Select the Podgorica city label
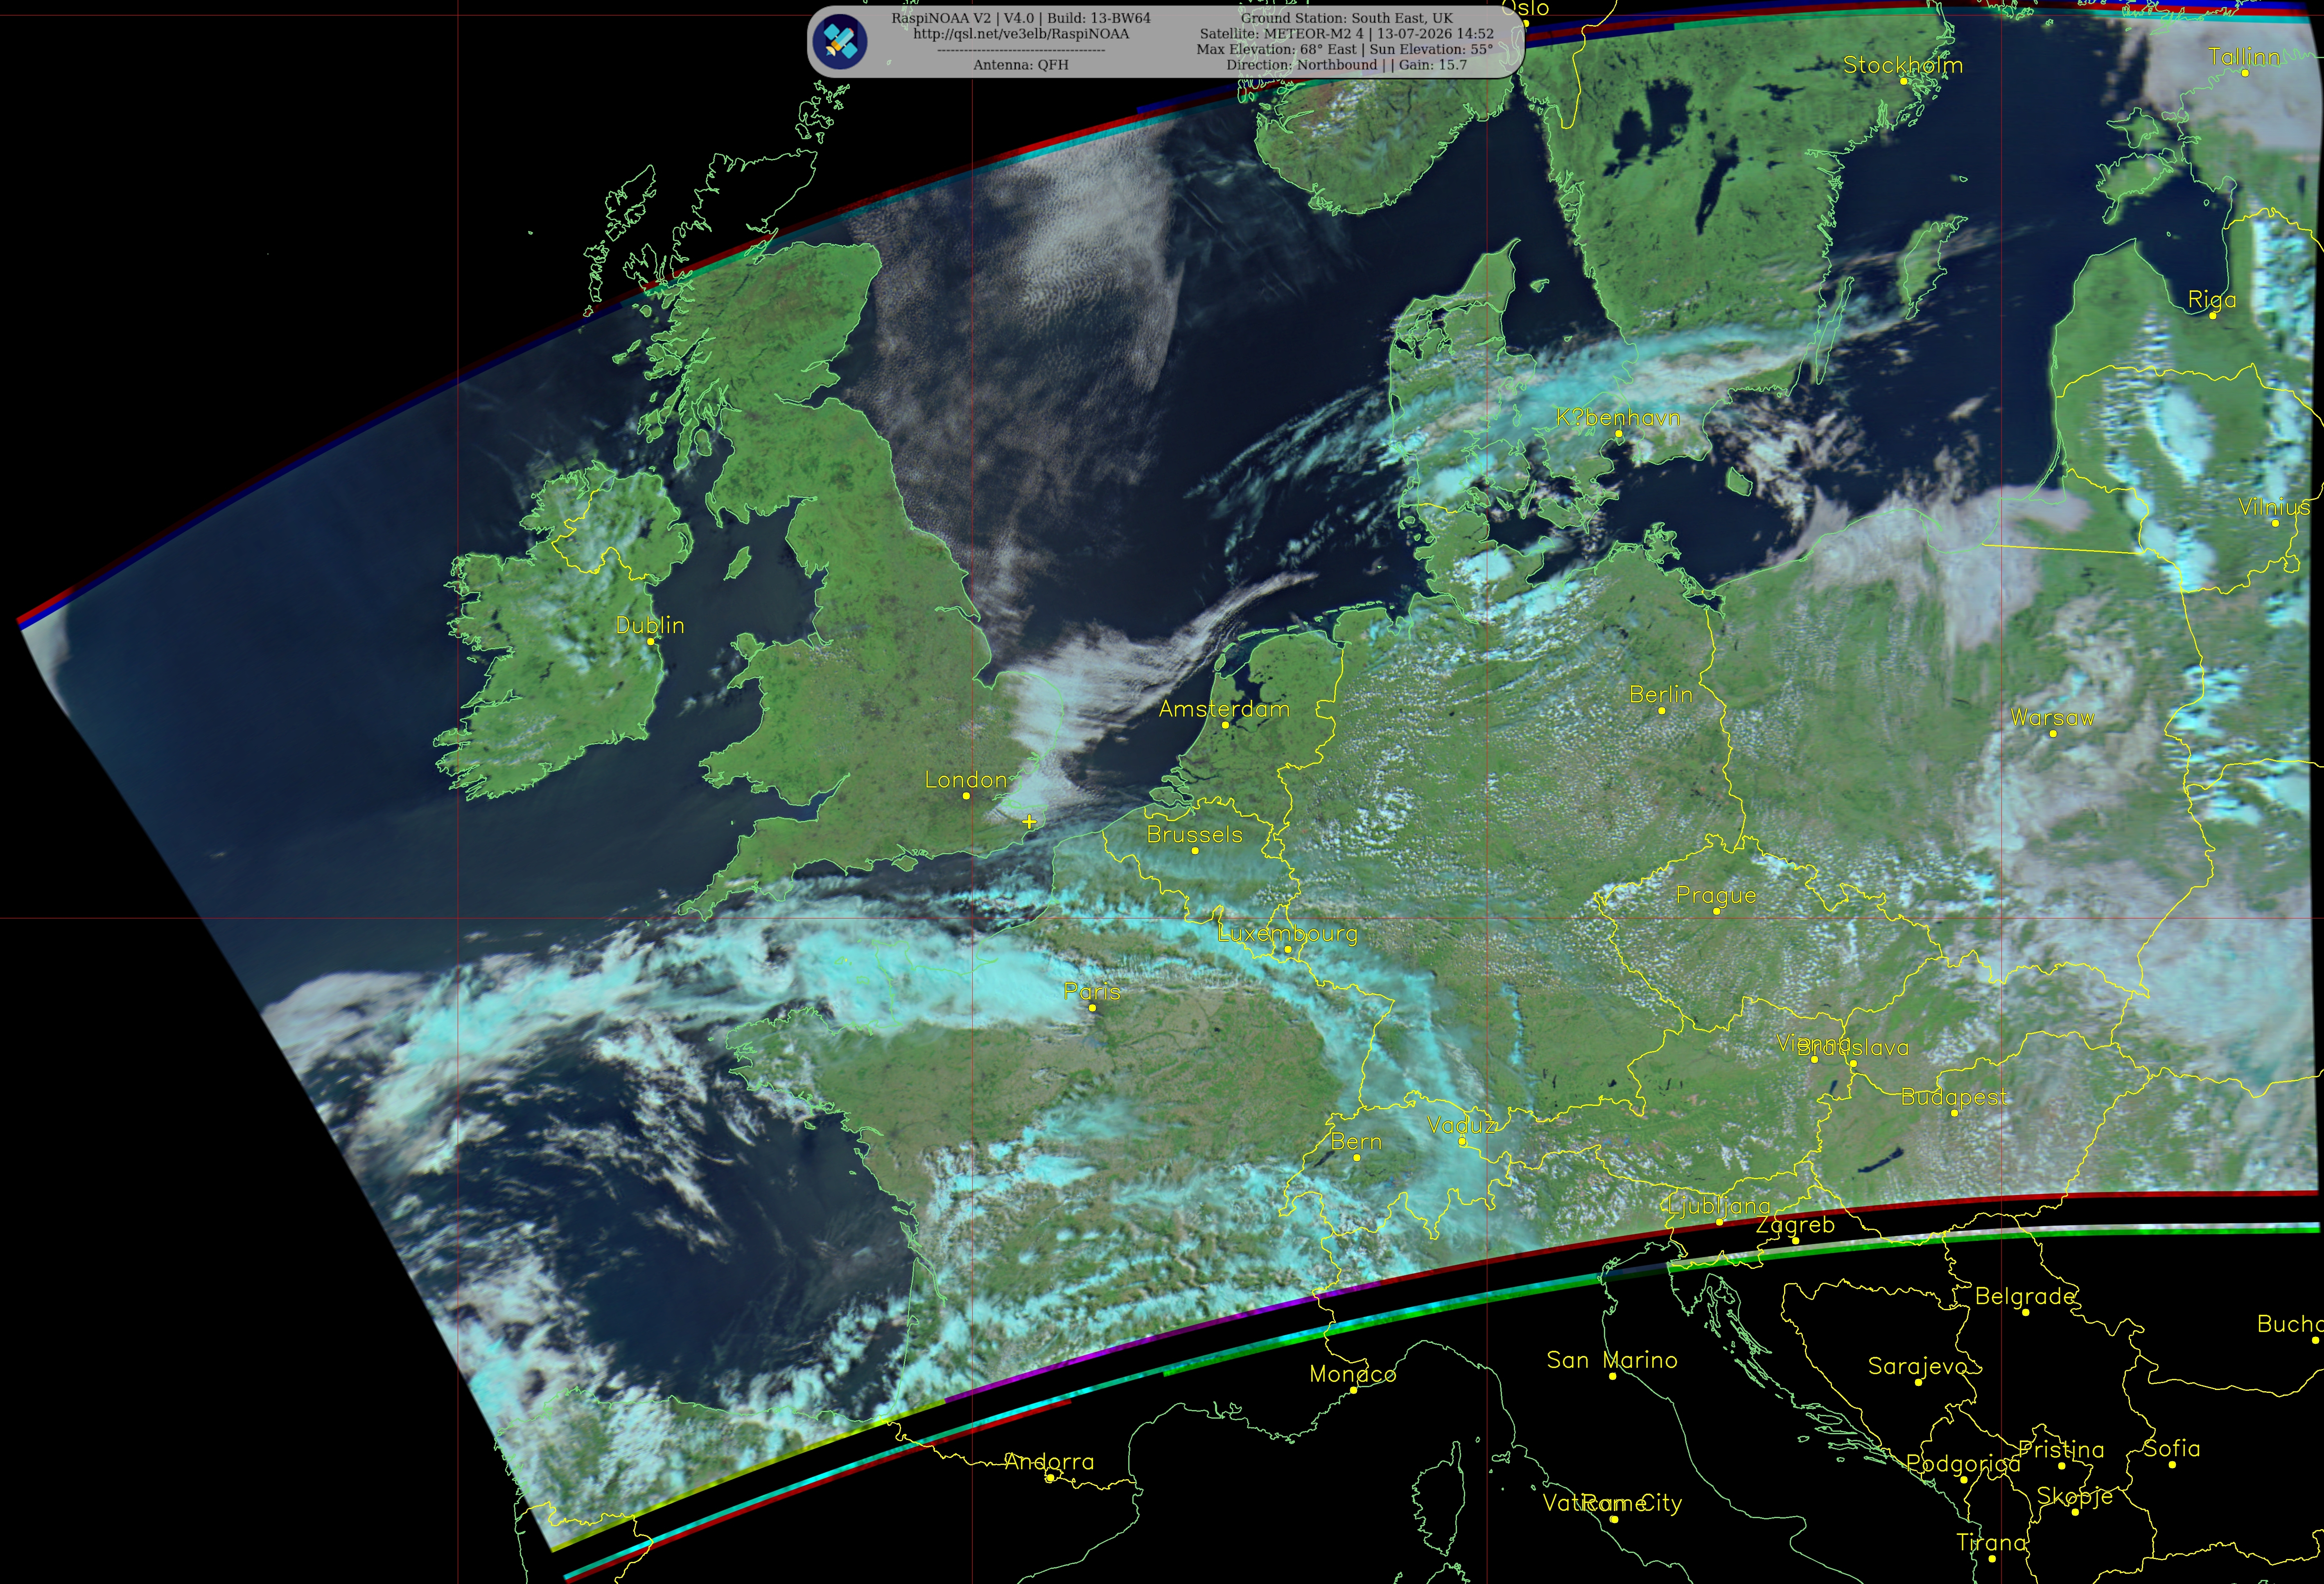Image resolution: width=2324 pixels, height=1584 pixels. point(1963,1464)
